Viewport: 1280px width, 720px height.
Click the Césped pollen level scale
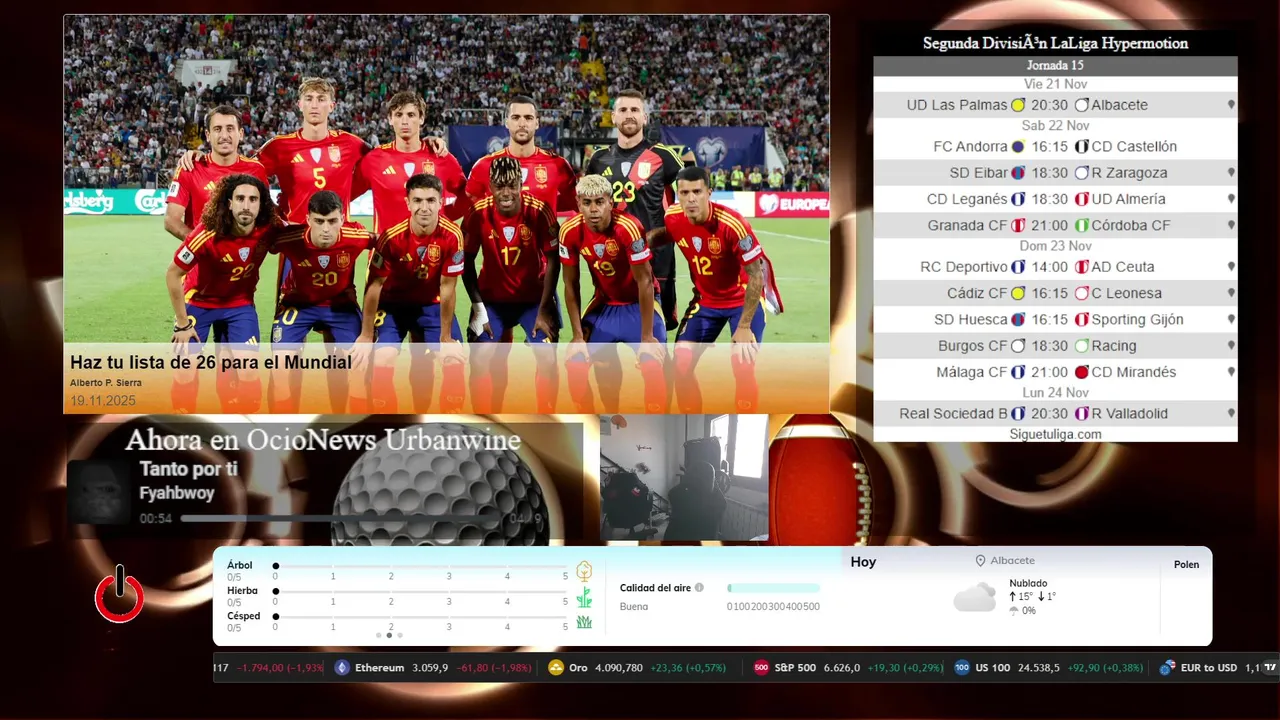pyautogui.click(x=420, y=617)
